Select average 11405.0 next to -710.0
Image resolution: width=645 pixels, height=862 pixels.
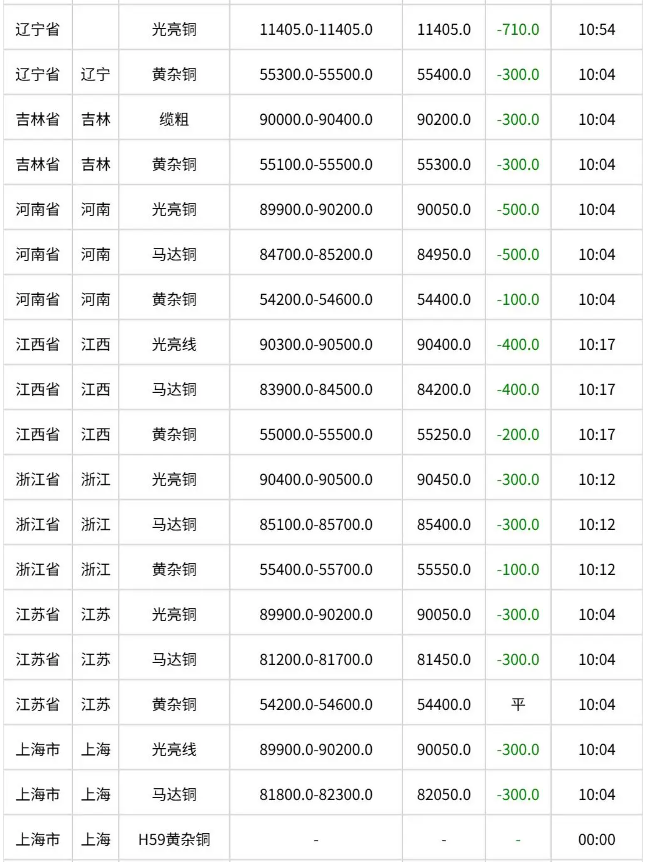(444, 29)
